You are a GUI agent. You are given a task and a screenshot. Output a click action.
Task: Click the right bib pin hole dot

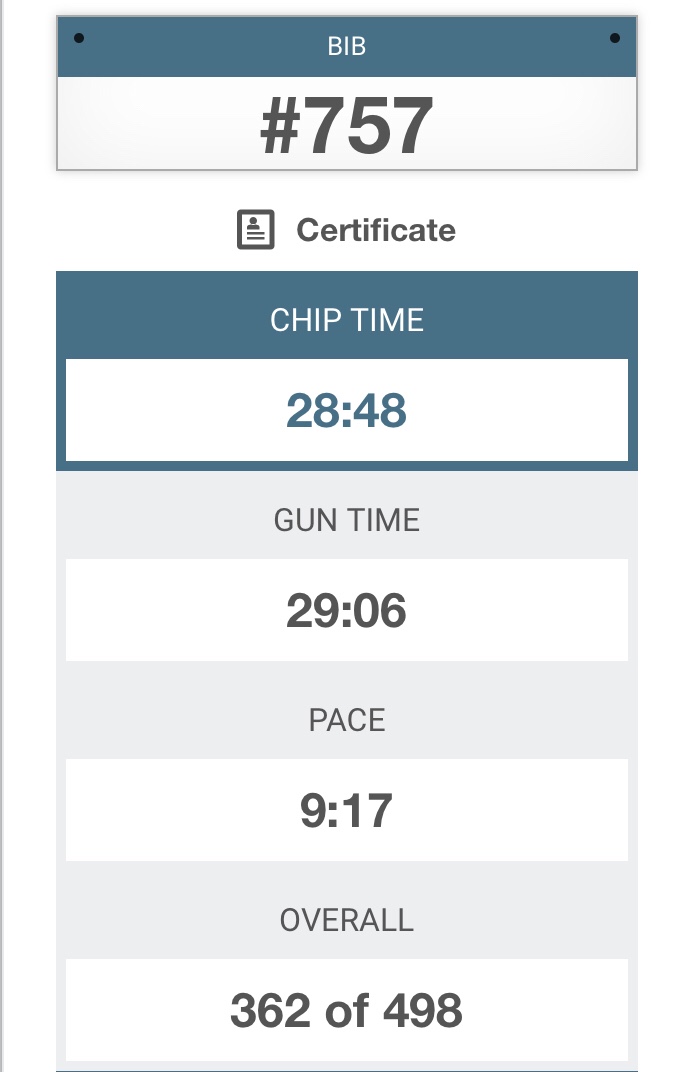614,39
